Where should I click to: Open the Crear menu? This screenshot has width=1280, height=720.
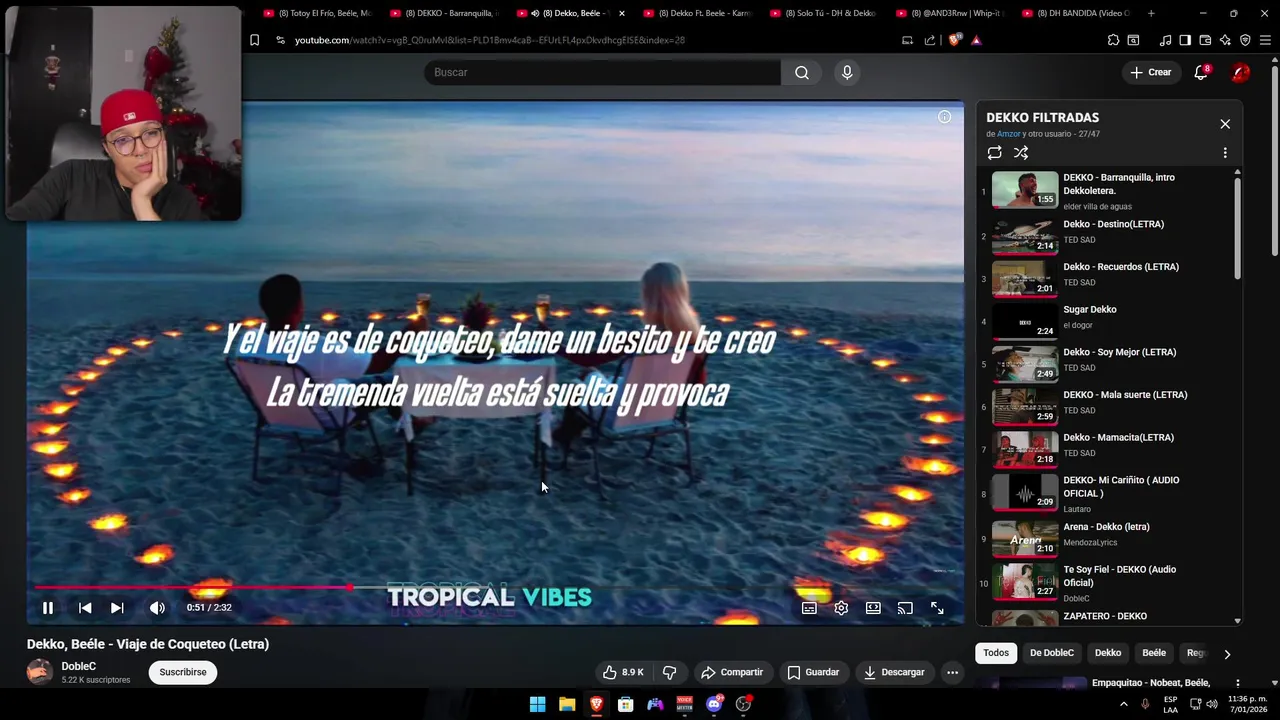[1151, 72]
